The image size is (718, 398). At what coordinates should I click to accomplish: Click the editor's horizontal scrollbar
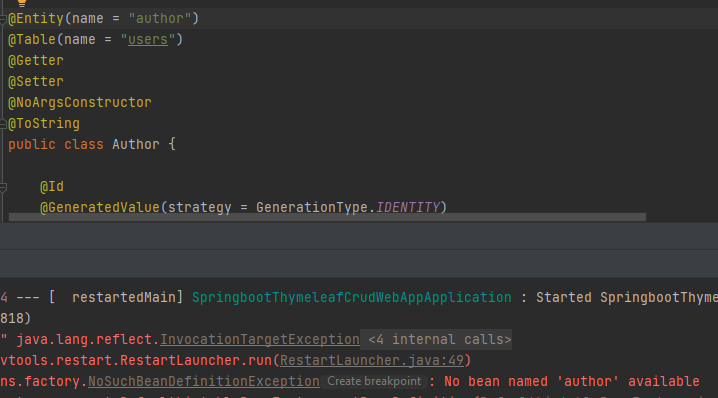327,217
